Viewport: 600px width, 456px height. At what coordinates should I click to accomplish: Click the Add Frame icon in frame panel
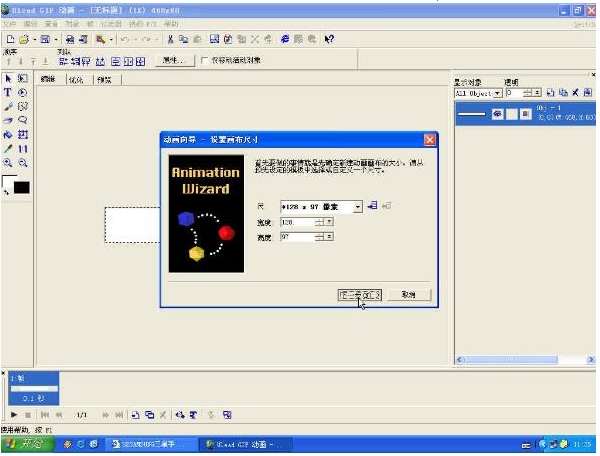point(135,415)
